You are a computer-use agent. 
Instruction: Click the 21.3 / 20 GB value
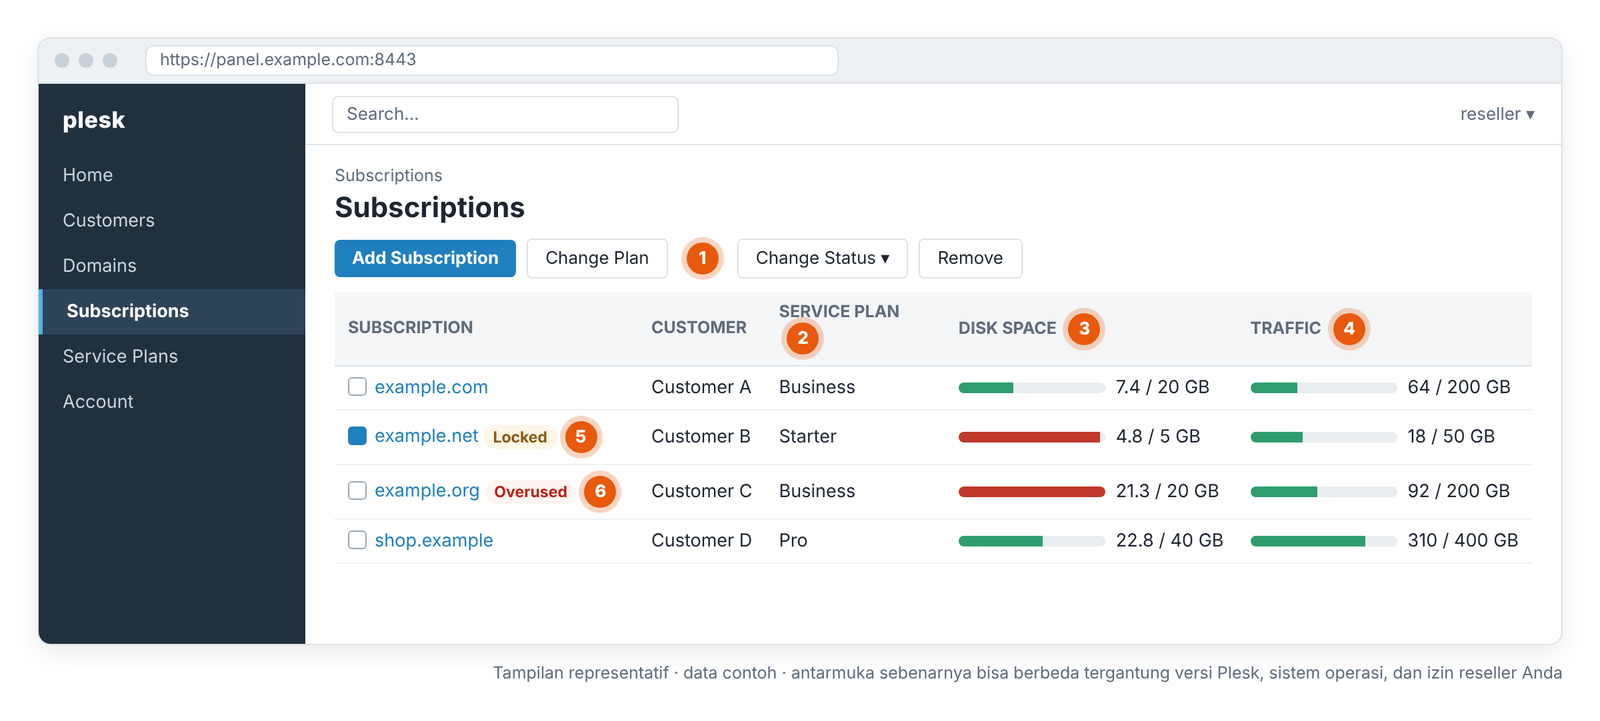1167,491
